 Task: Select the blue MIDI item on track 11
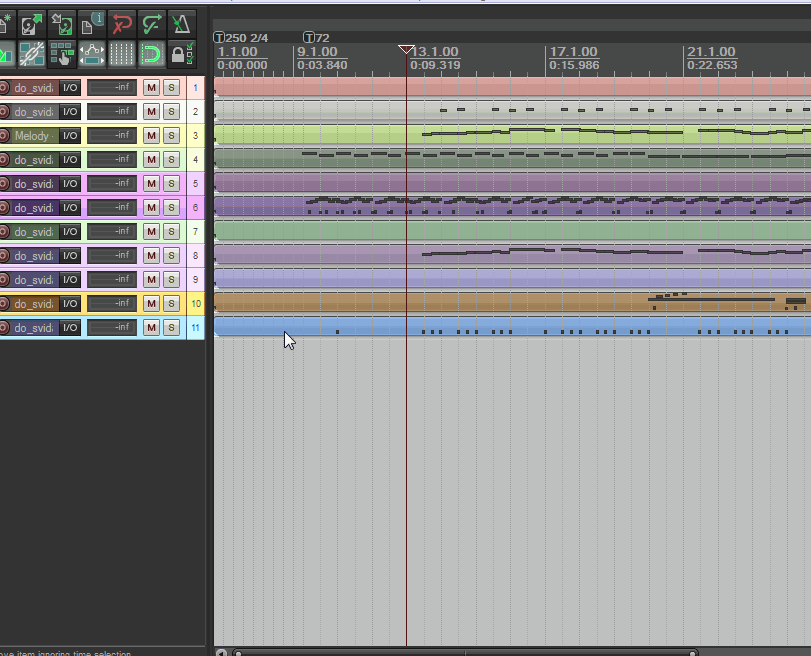[x=512, y=326]
